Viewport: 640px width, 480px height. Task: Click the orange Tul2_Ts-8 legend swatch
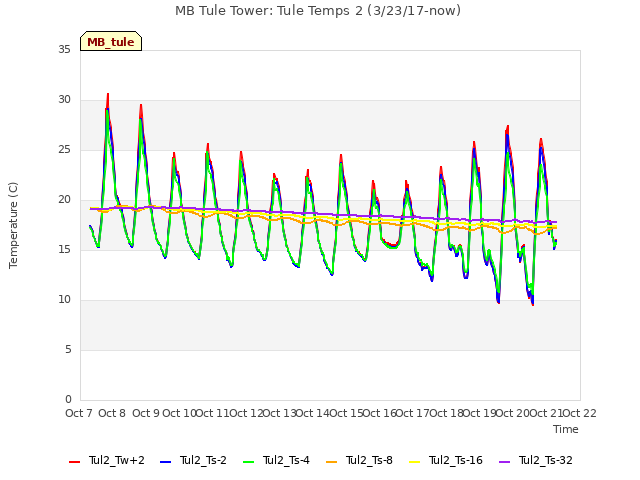coord(331,462)
